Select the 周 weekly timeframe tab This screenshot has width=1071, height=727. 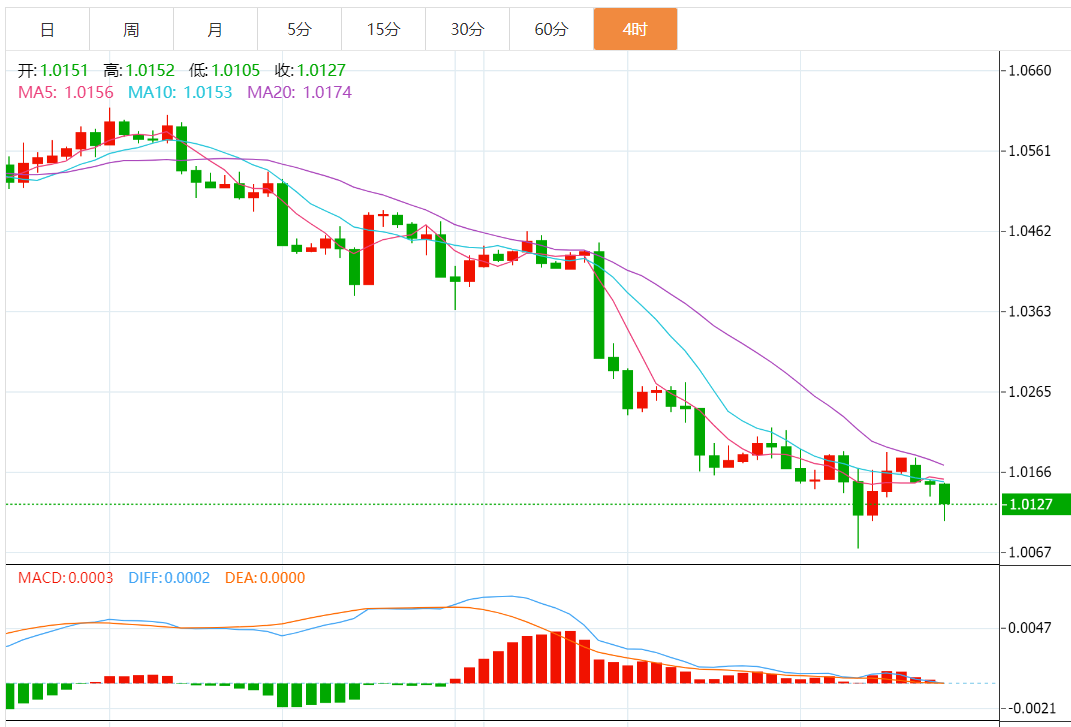[131, 29]
